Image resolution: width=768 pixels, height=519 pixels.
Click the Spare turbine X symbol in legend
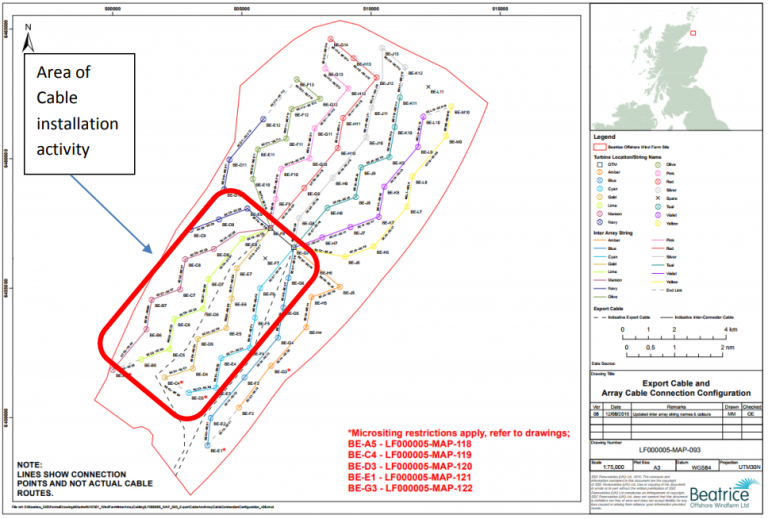pyautogui.click(x=658, y=198)
